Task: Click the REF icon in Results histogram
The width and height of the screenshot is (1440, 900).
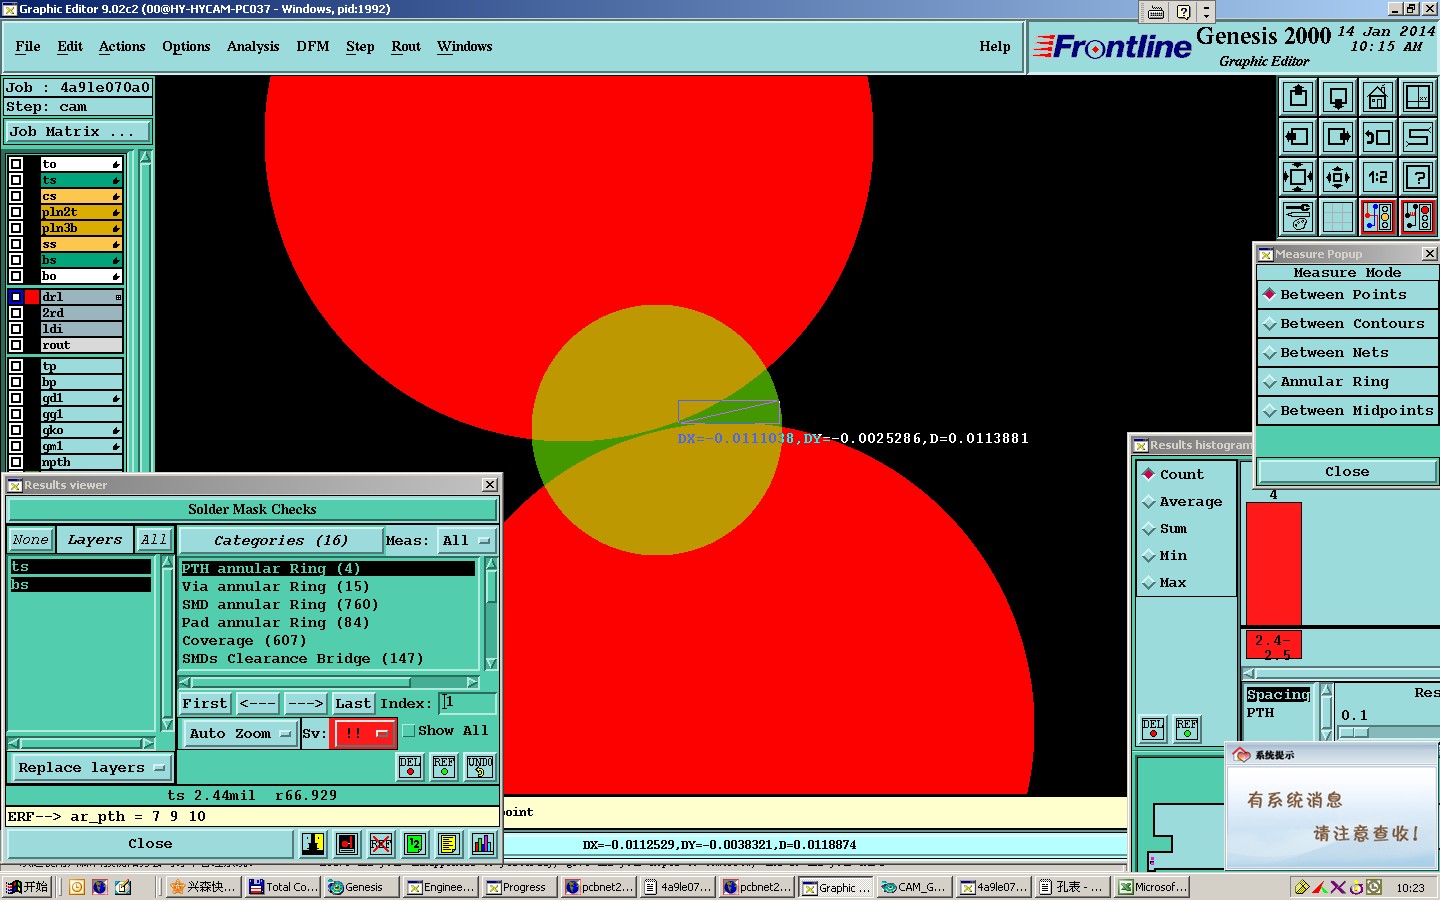Action: click(x=1187, y=729)
